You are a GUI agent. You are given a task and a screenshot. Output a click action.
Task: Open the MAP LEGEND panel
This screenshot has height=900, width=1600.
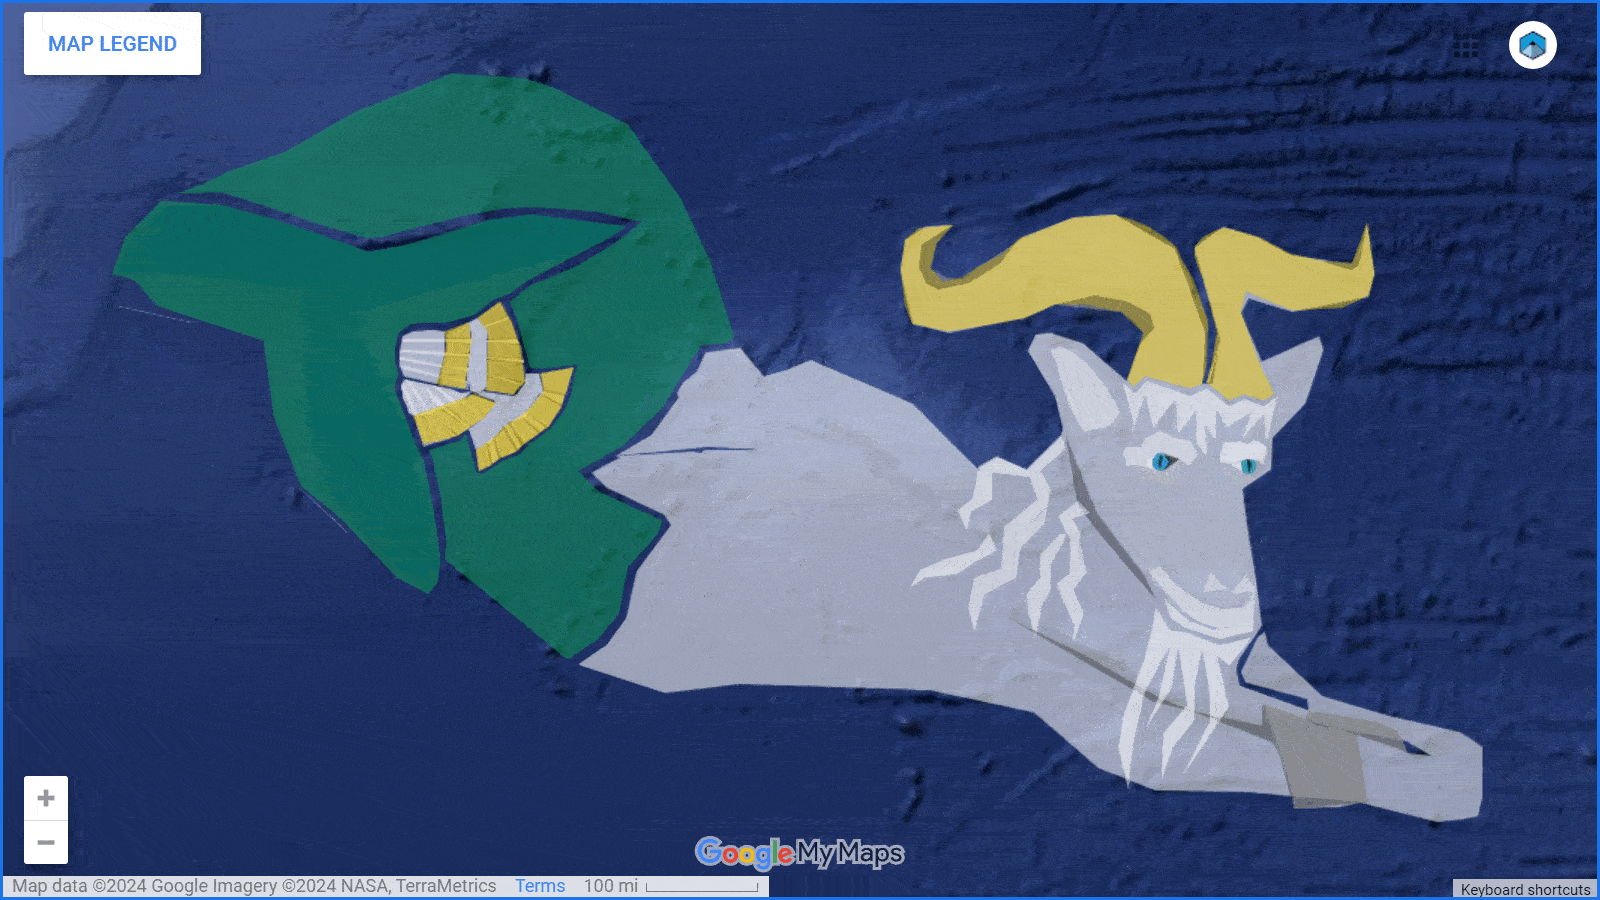click(112, 44)
